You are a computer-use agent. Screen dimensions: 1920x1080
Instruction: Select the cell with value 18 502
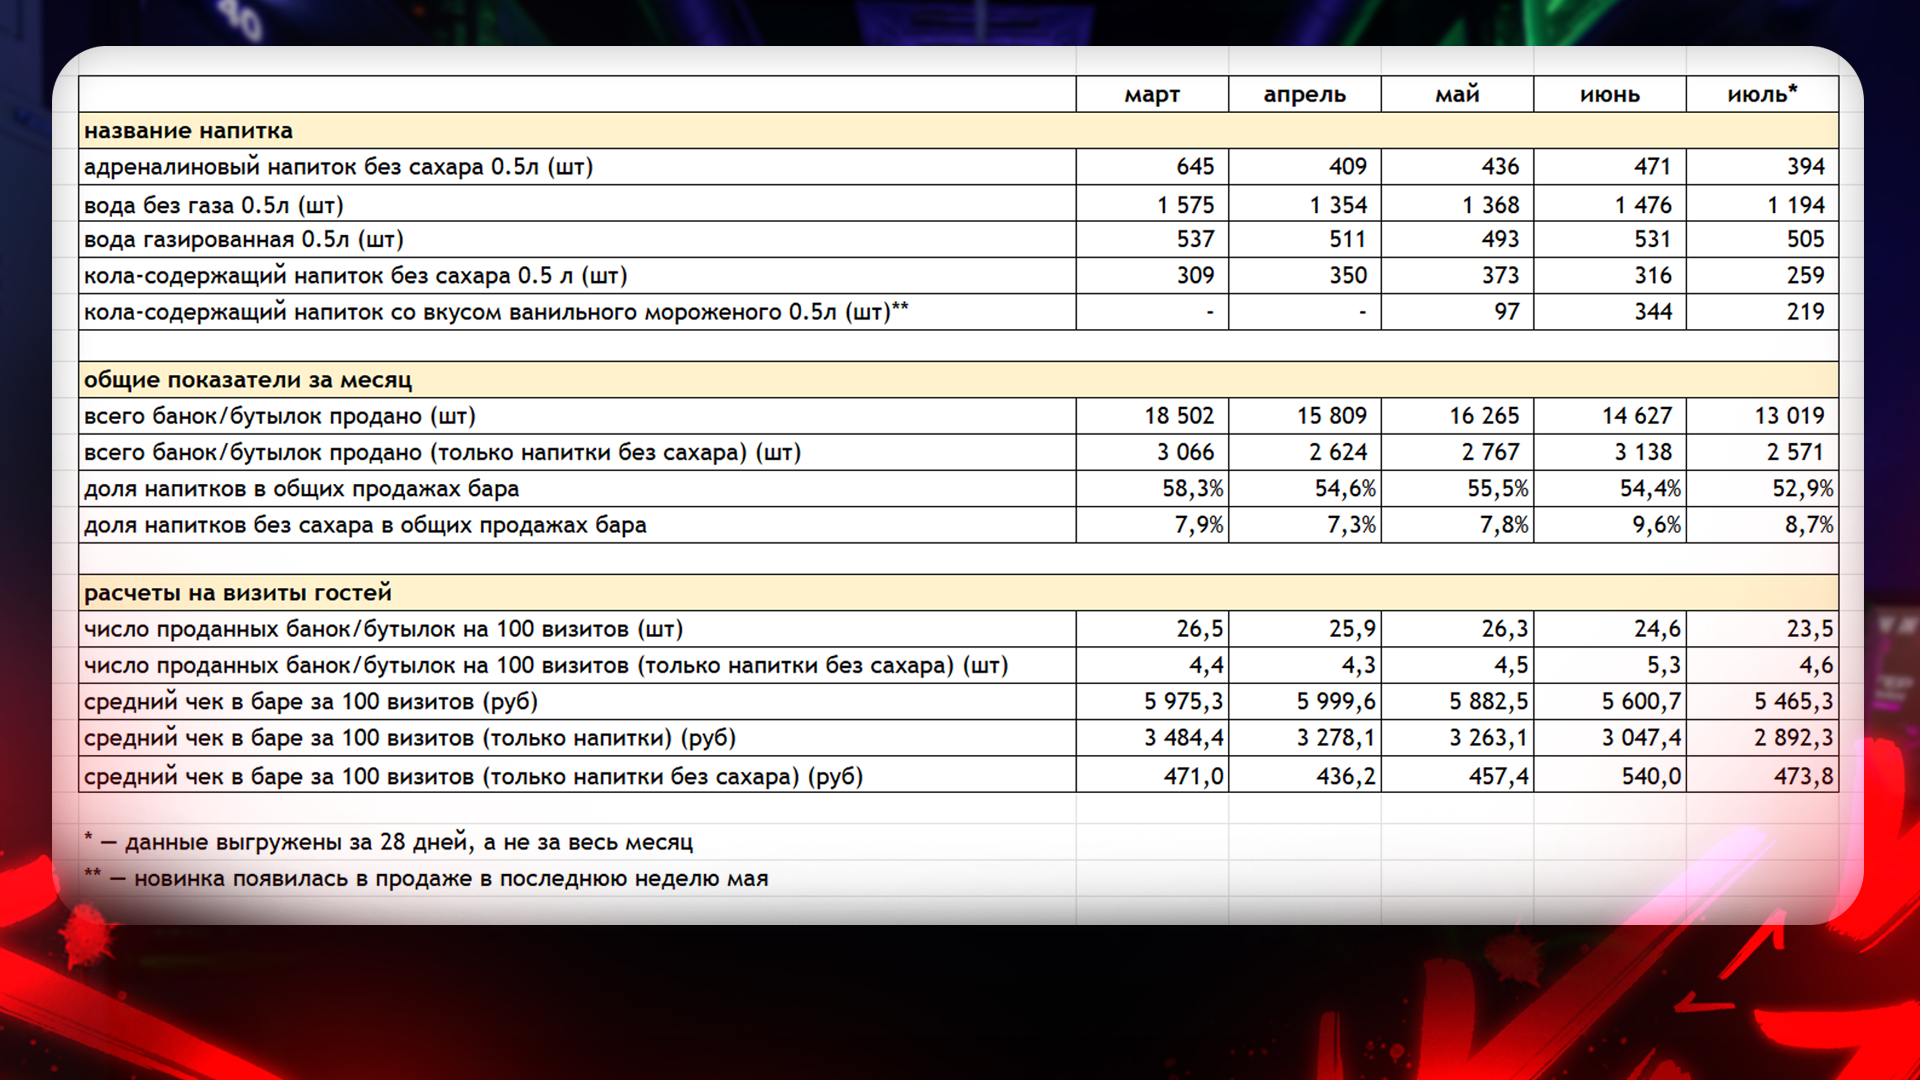pyautogui.click(x=1152, y=416)
